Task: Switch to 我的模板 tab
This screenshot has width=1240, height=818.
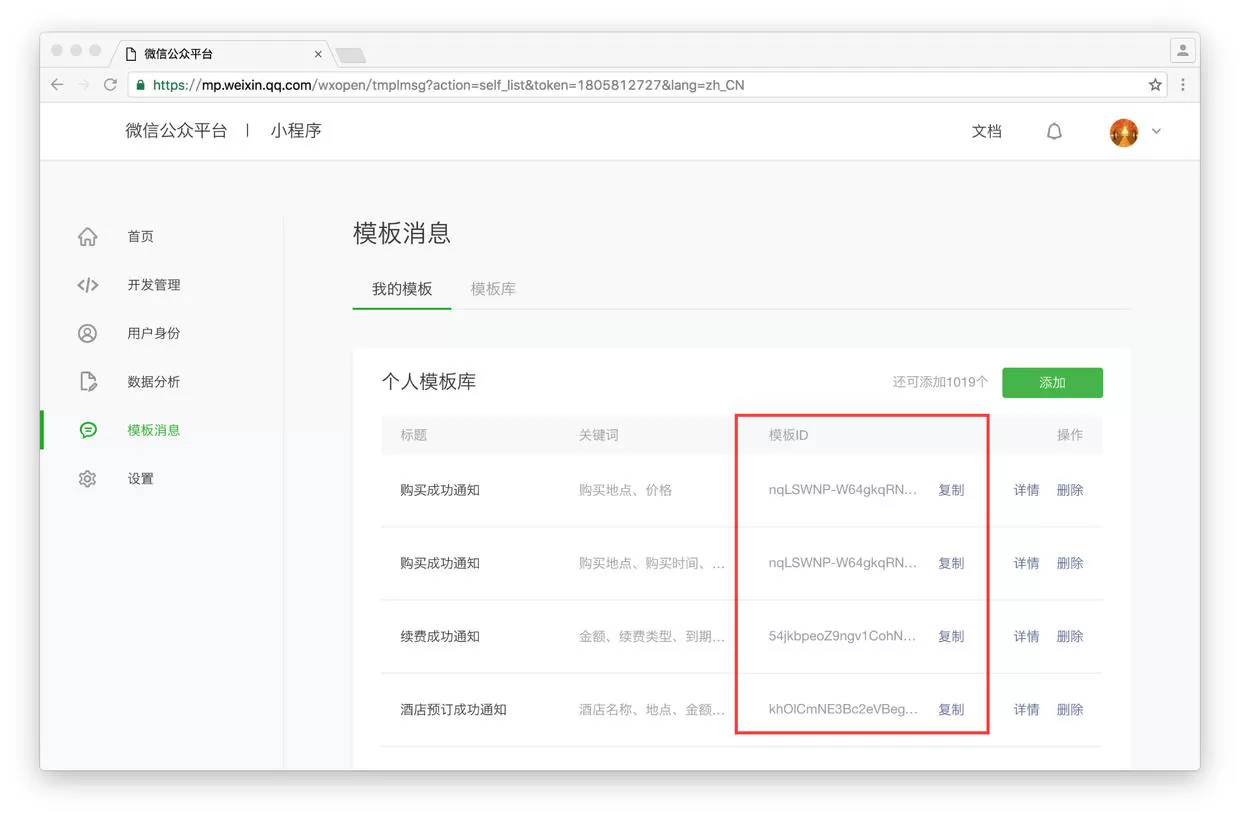Action: point(402,289)
